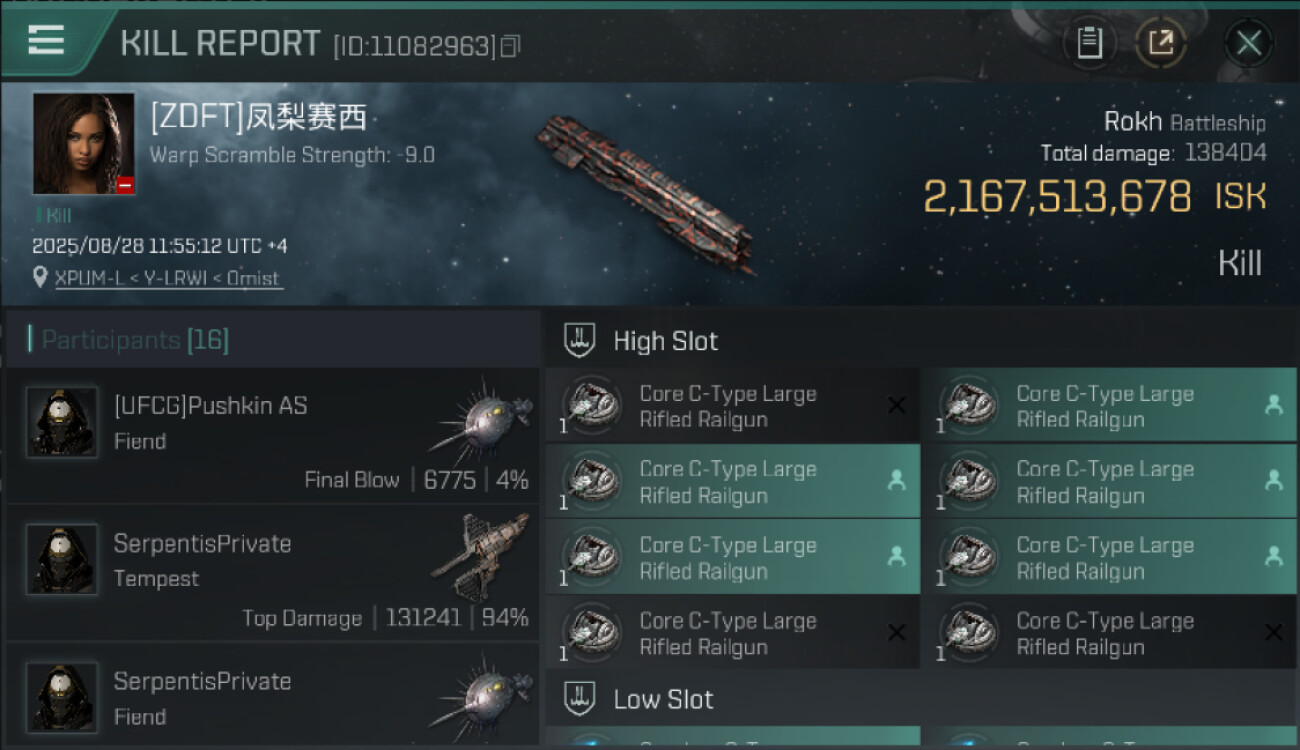Copy the kill report ID

click(511, 46)
